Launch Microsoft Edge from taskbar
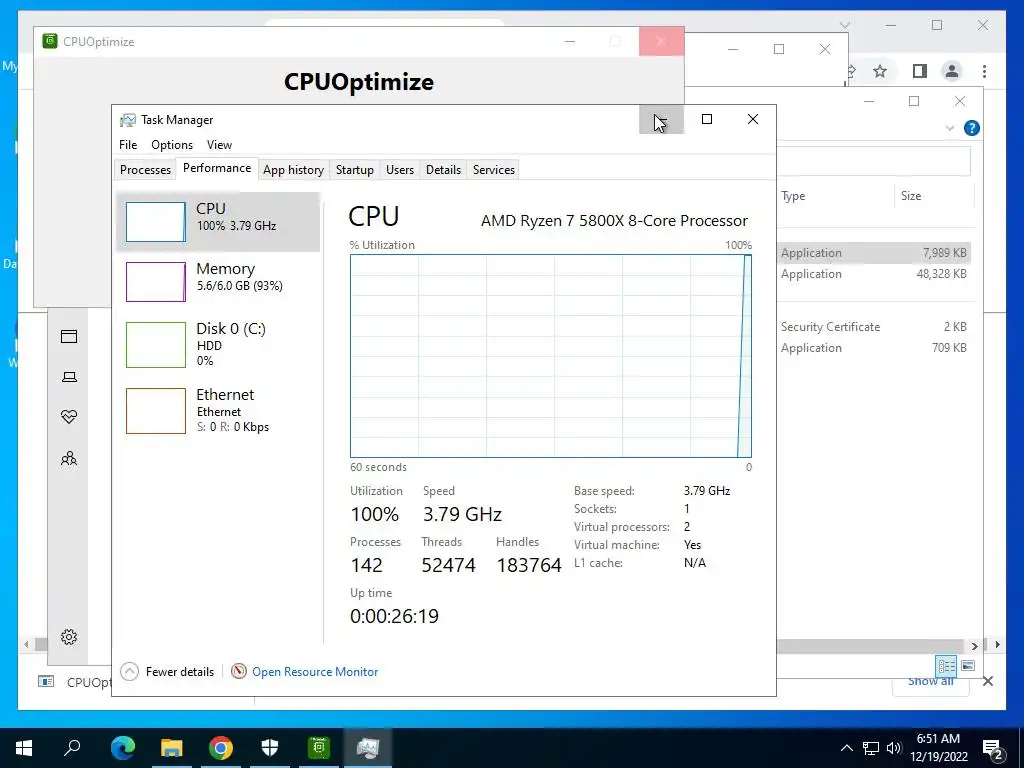 point(123,748)
